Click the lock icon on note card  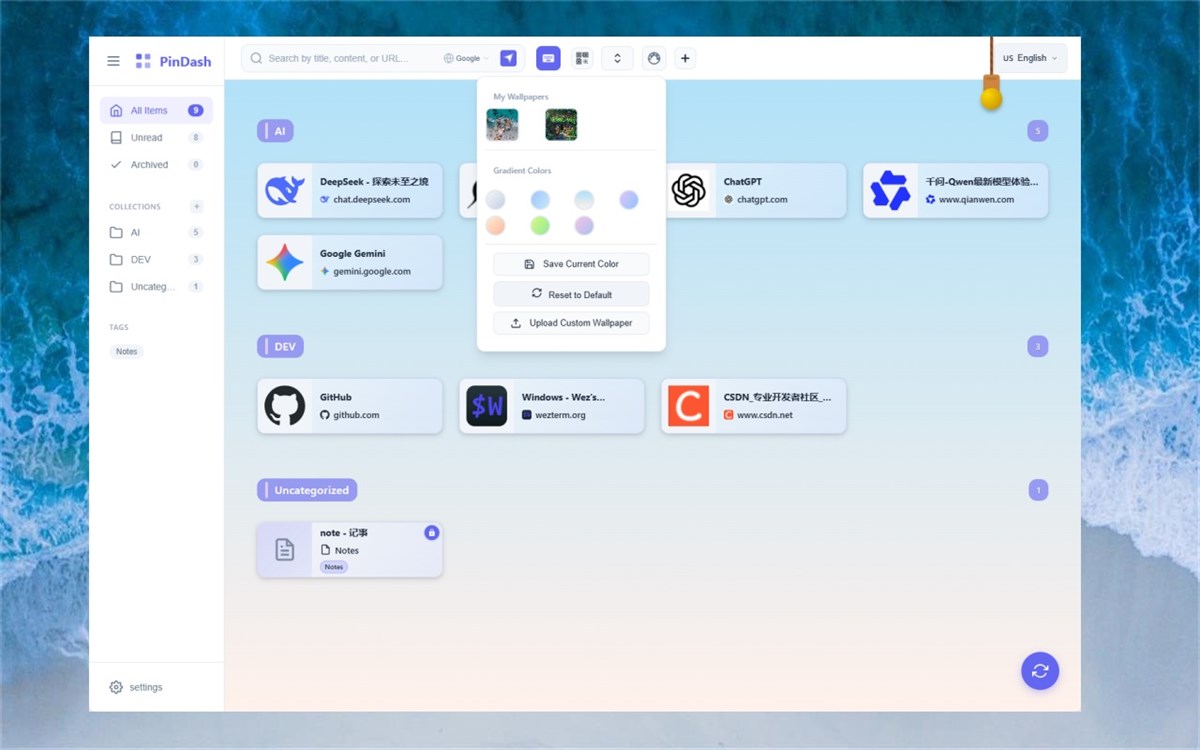point(431,533)
